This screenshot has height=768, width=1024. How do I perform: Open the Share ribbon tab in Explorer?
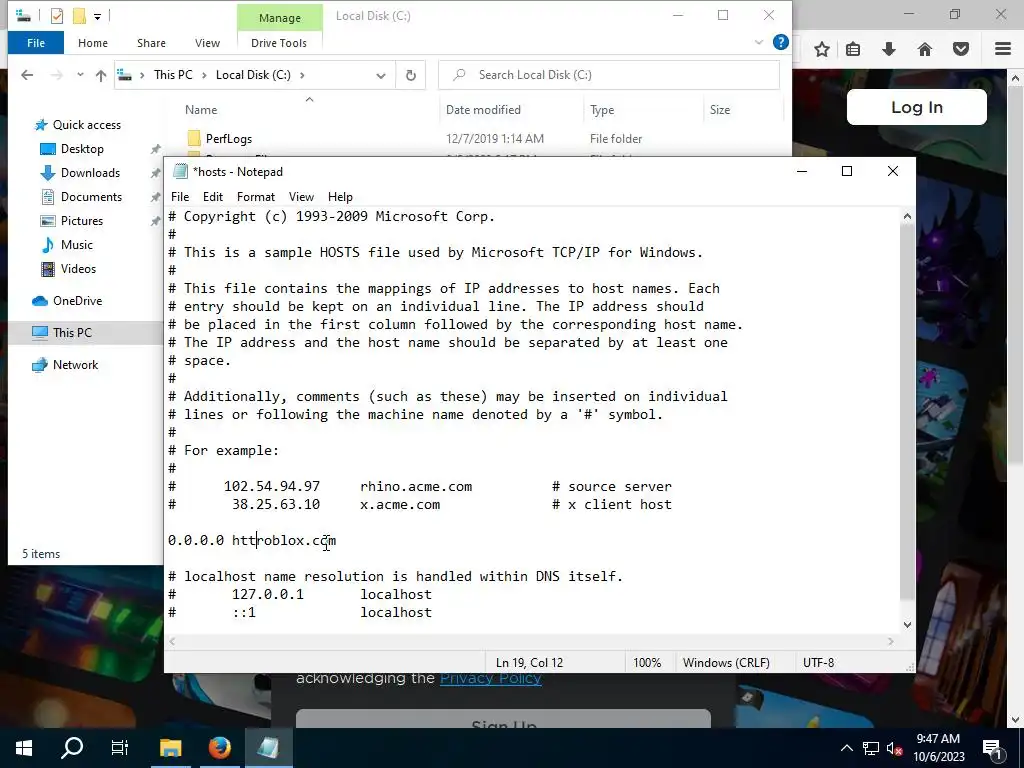[x=151, y=43]
